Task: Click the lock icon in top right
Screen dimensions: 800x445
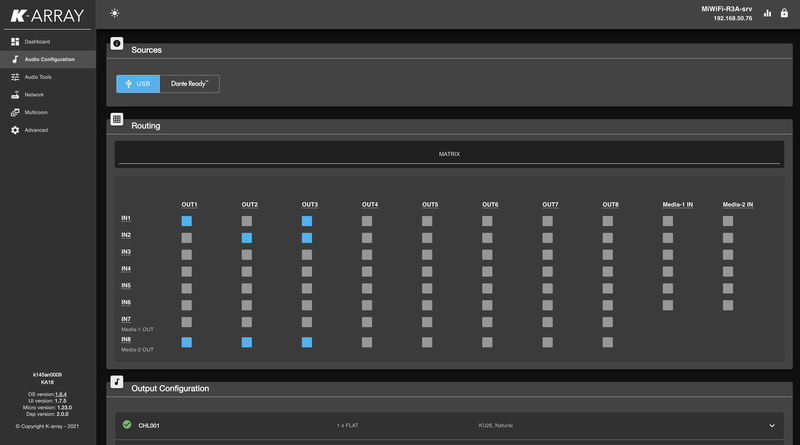Action: (x=784, y=13)
